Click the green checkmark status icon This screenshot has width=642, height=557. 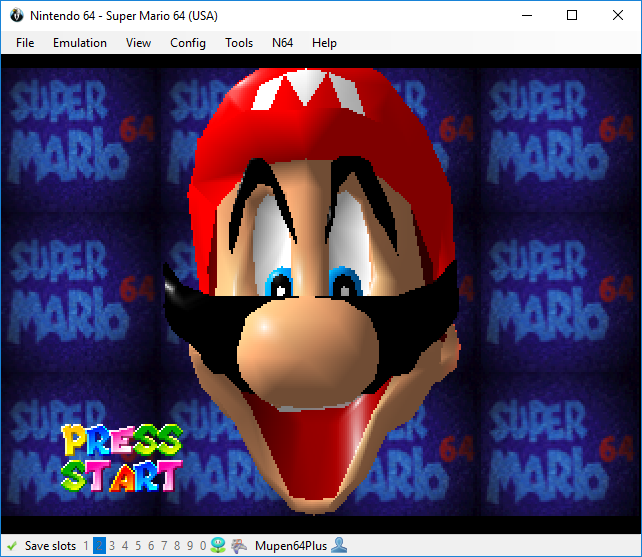pos(12,546)
